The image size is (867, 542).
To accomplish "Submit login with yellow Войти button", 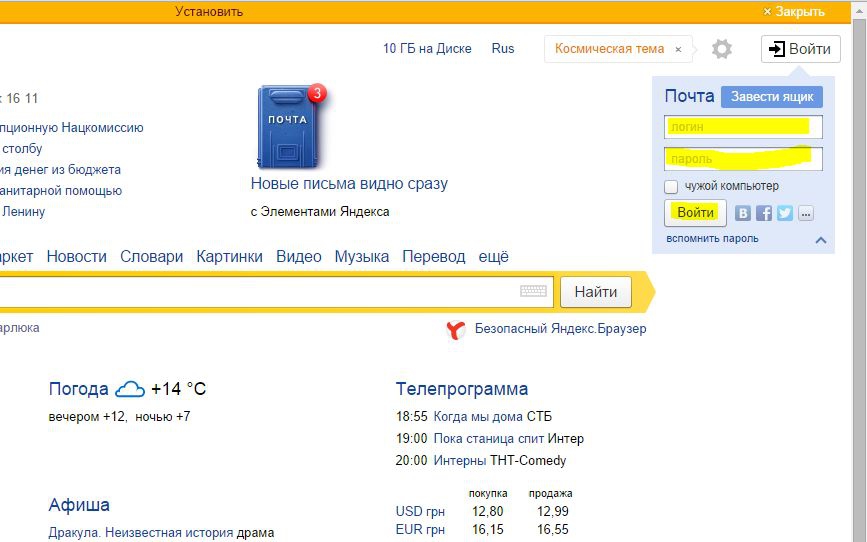I will (695, 213).
